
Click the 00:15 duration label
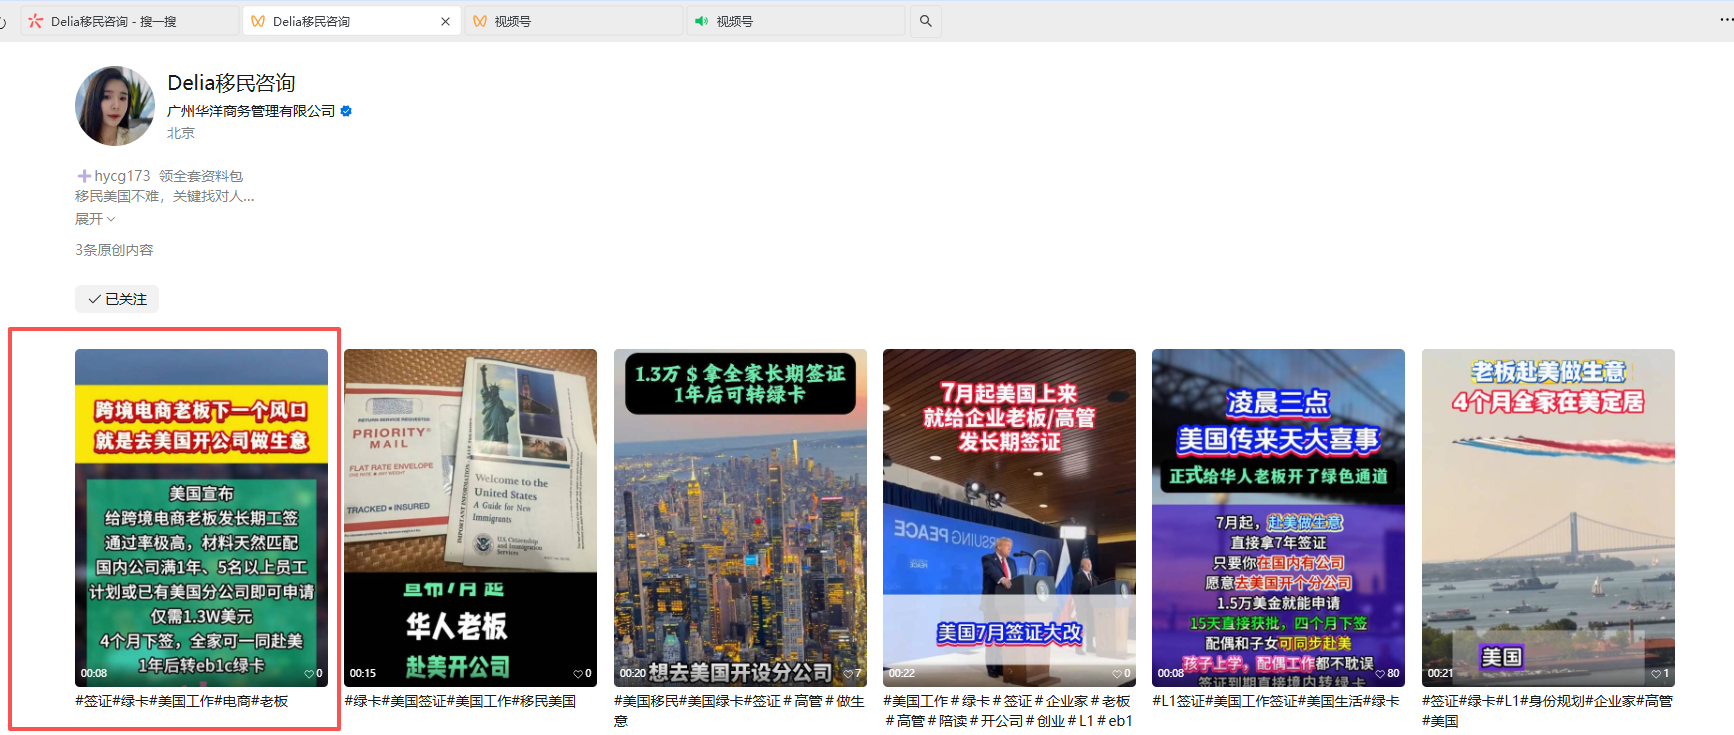363,674
